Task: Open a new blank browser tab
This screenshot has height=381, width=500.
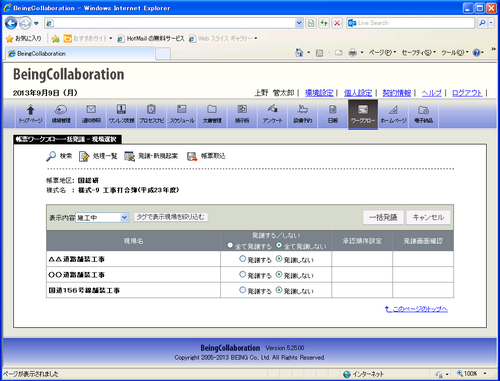Action: pos(163,54)
